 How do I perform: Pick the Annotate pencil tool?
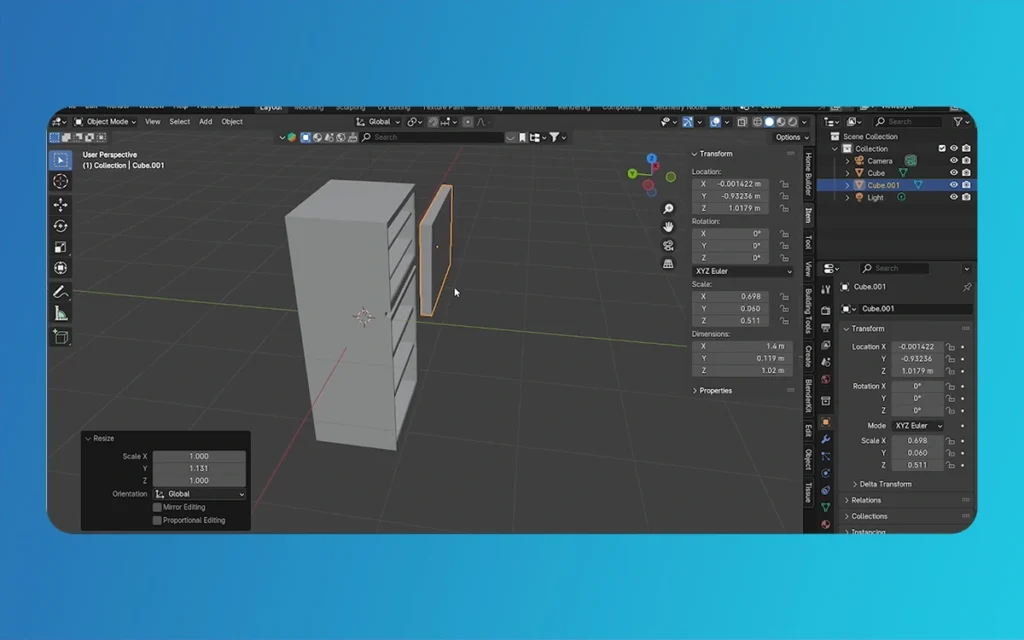coord(61,292)
